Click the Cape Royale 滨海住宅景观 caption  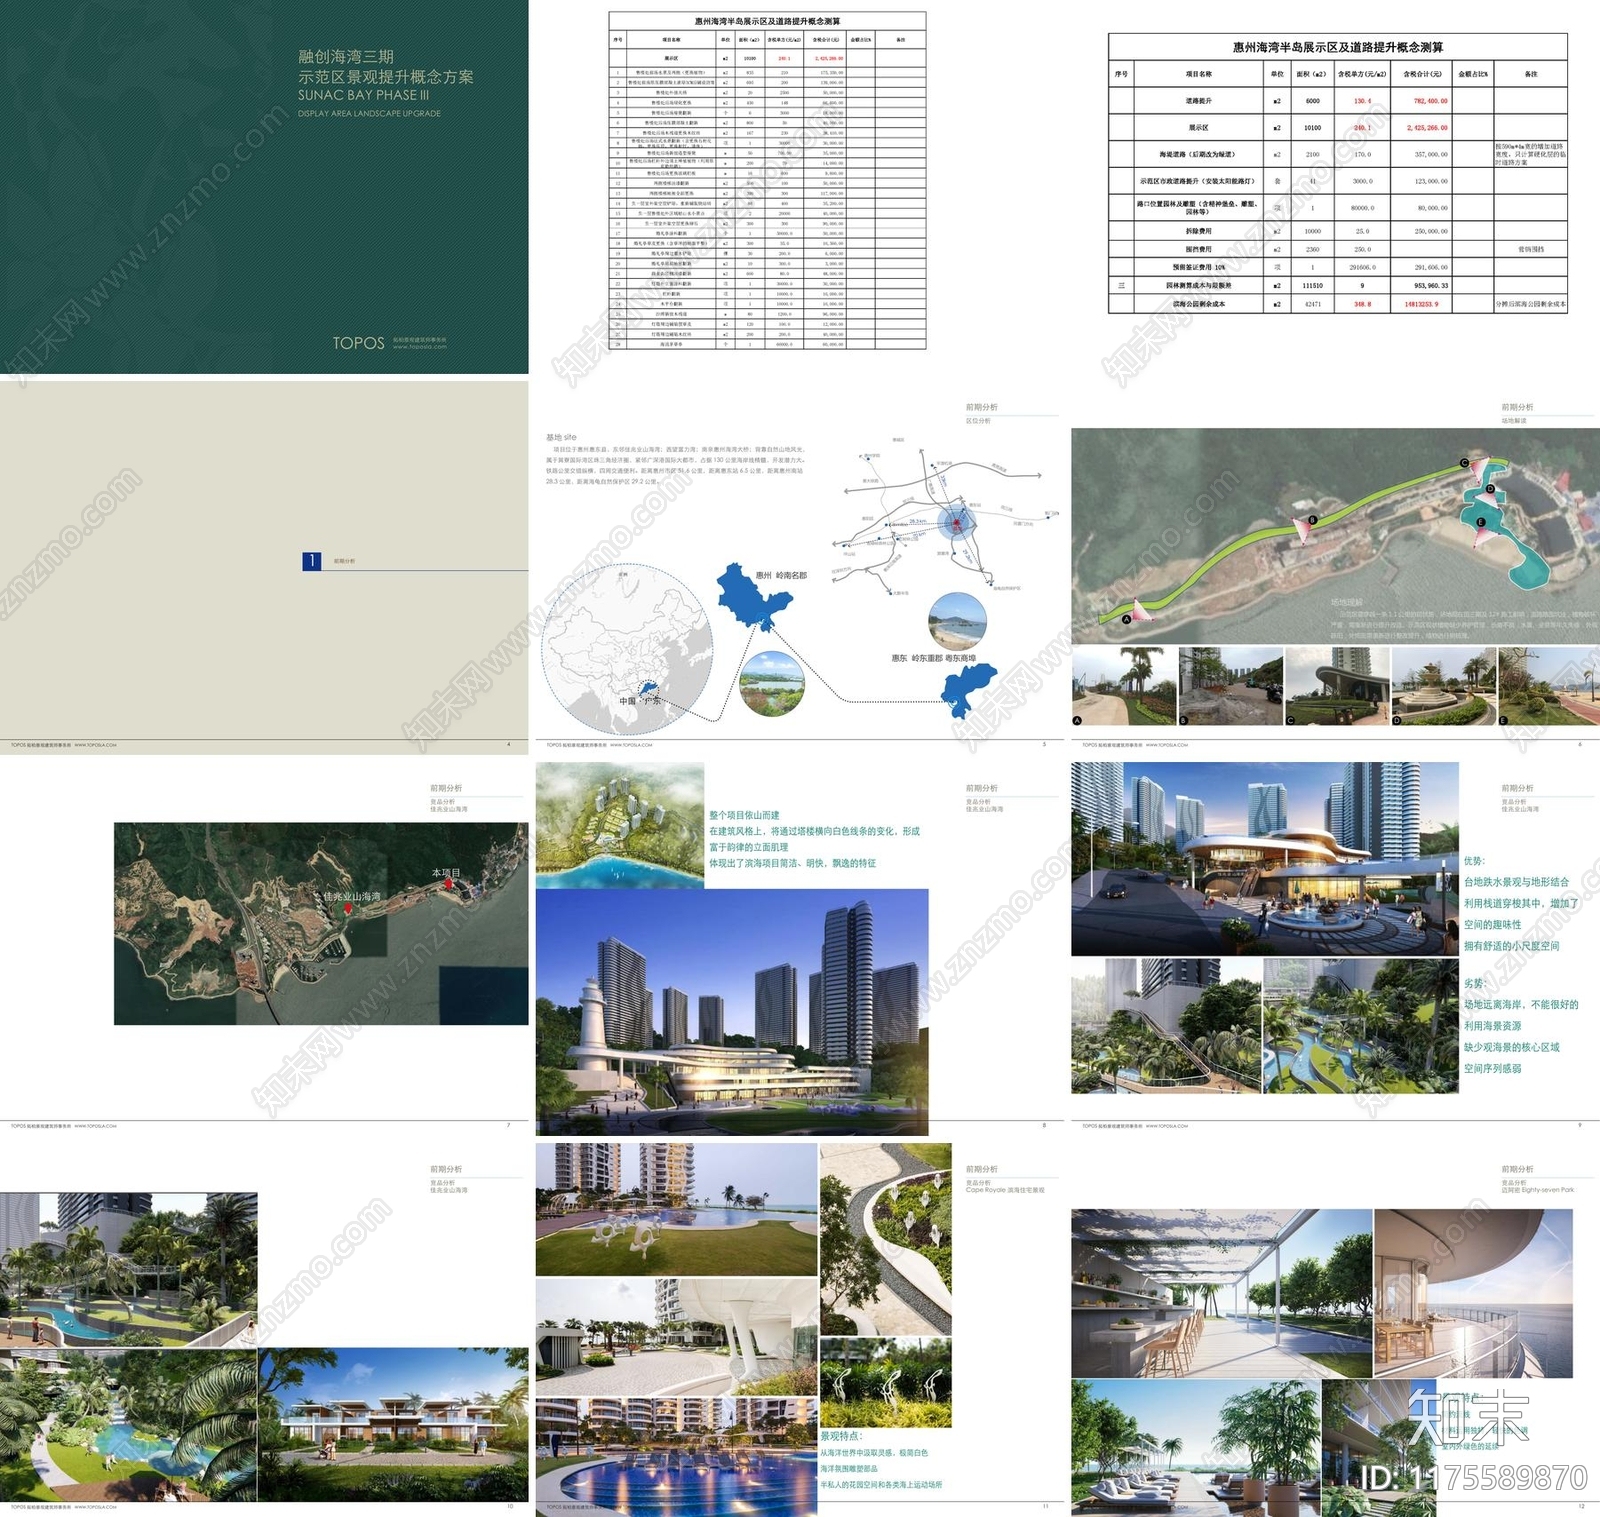click(x=1005, y=1190)
